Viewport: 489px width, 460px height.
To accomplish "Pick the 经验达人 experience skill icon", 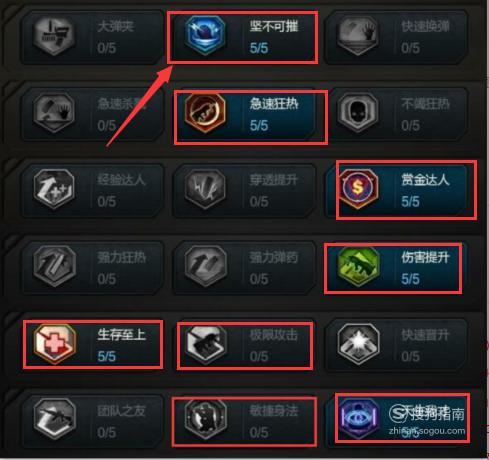I will click(x=54, y=189).
